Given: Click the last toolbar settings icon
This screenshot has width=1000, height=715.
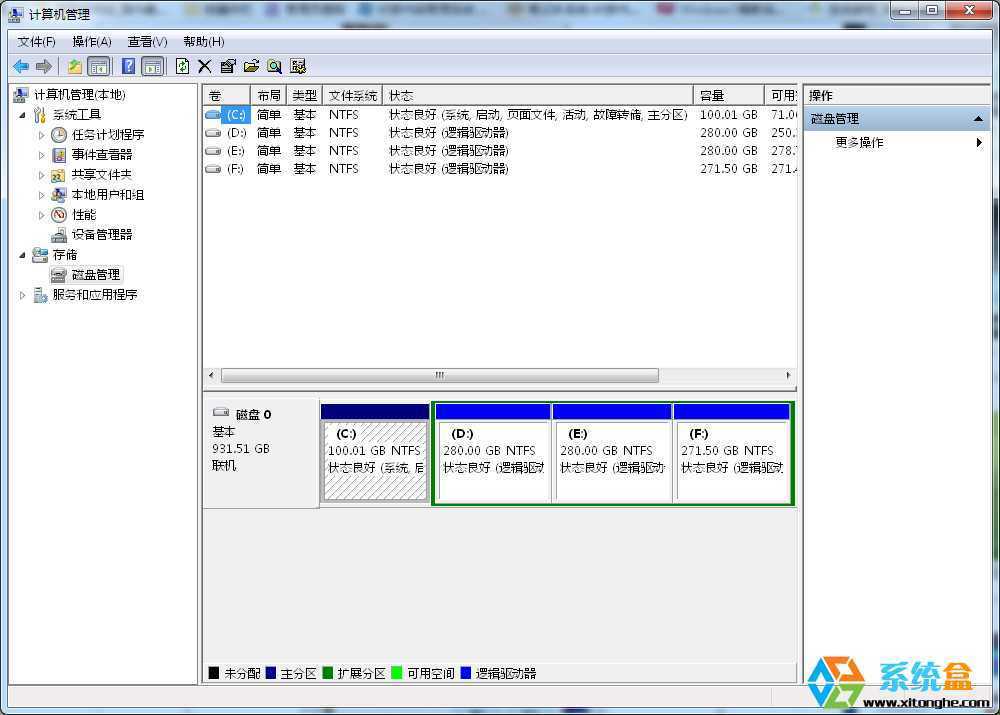Looking at the screenshot, I should coord(298,66).
